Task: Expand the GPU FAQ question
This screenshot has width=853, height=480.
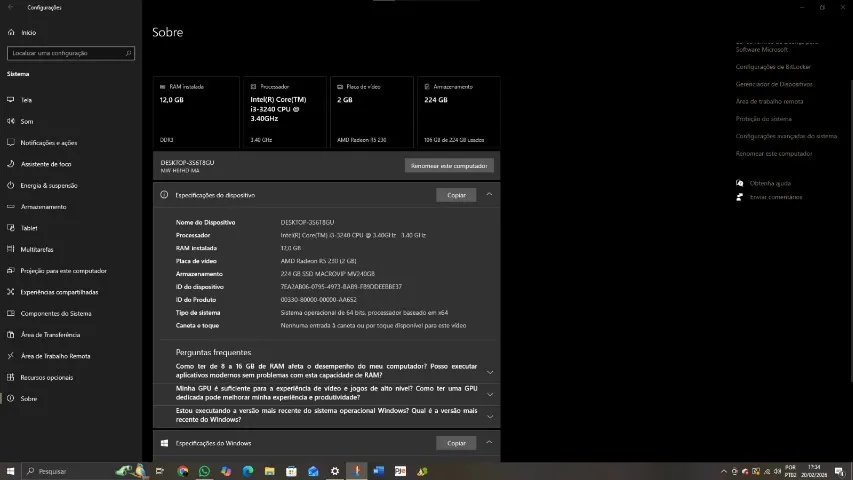Action: (489, 393)
